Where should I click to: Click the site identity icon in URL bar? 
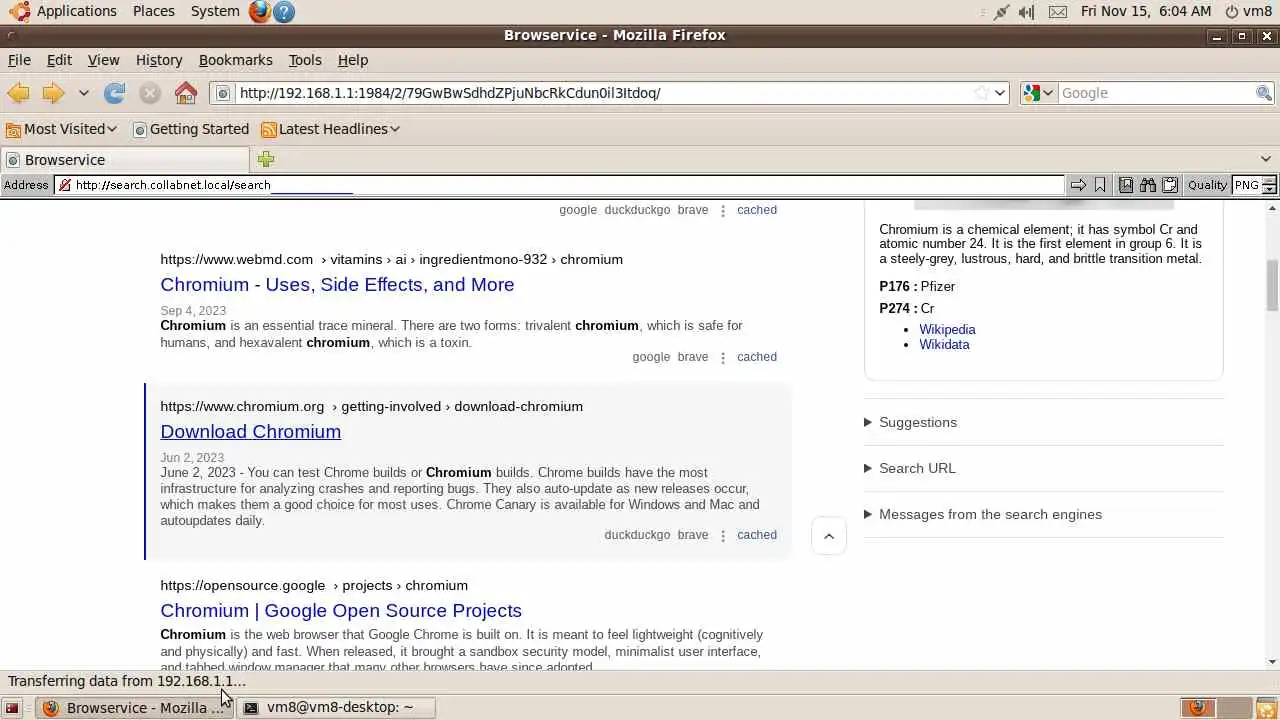click(x=224, y=93)
